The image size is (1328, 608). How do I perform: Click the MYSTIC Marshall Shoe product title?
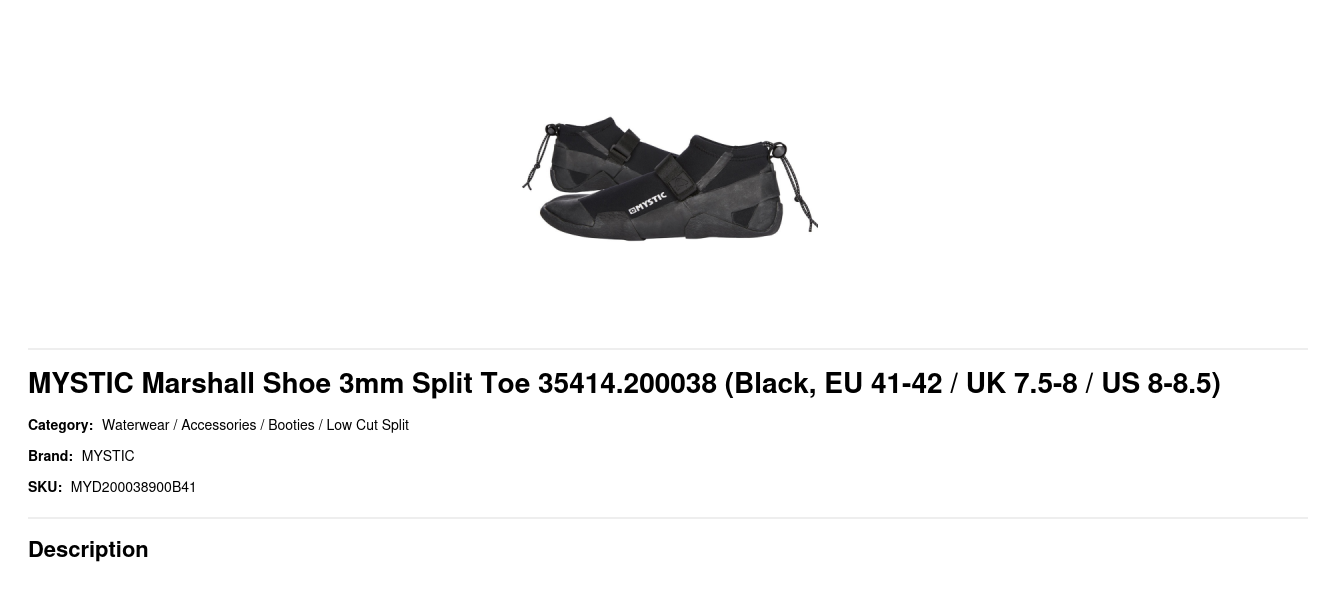coord(624,383)
